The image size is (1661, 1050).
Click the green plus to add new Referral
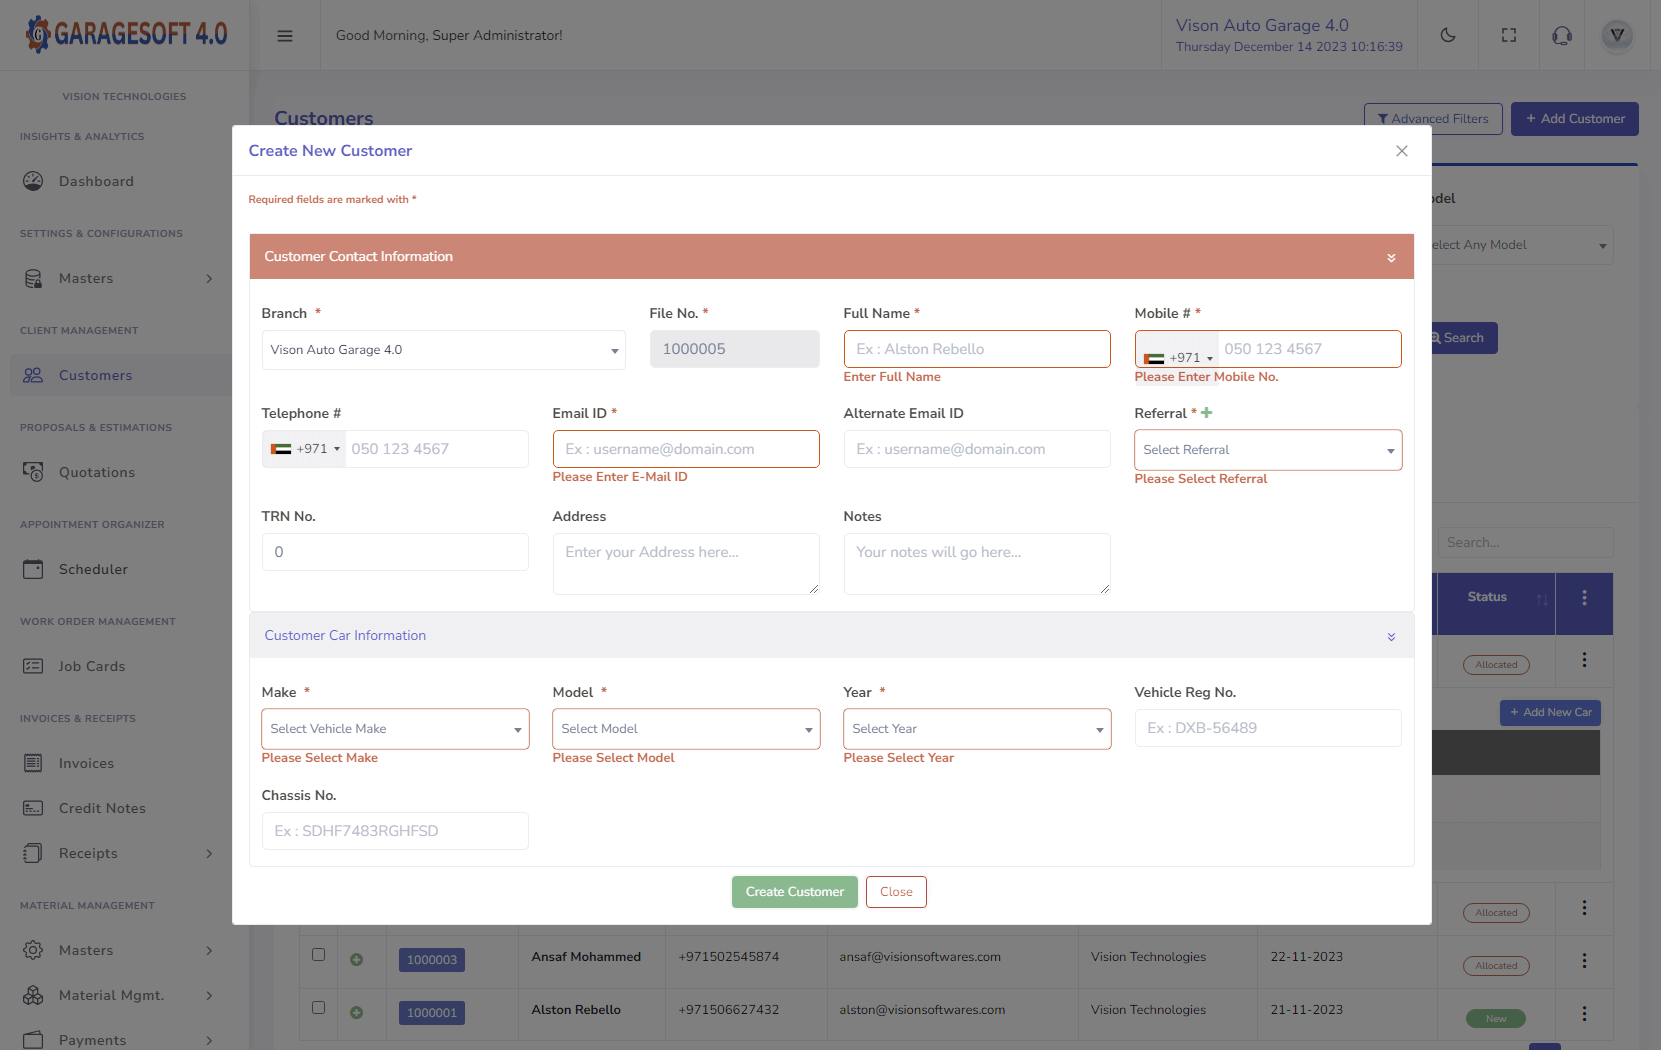point(1206,411)
